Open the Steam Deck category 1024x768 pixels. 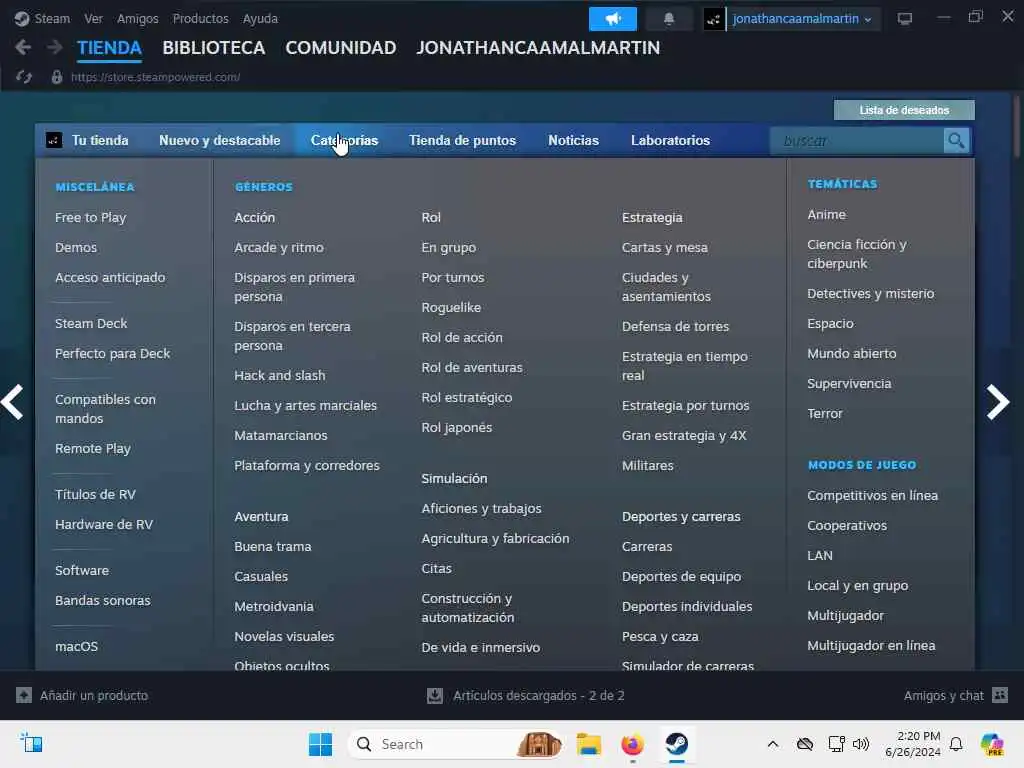(91, 323)
